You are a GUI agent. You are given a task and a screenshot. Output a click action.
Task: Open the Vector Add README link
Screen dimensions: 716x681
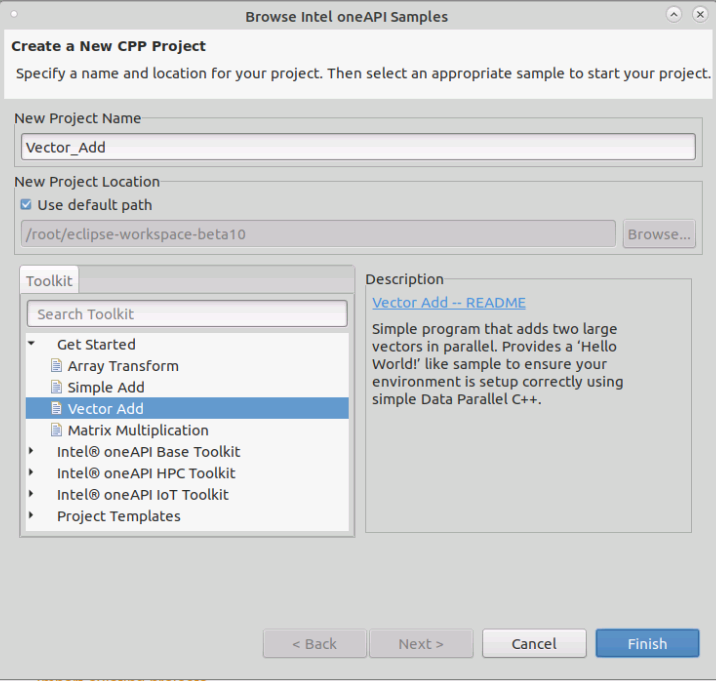pos(448,302)
